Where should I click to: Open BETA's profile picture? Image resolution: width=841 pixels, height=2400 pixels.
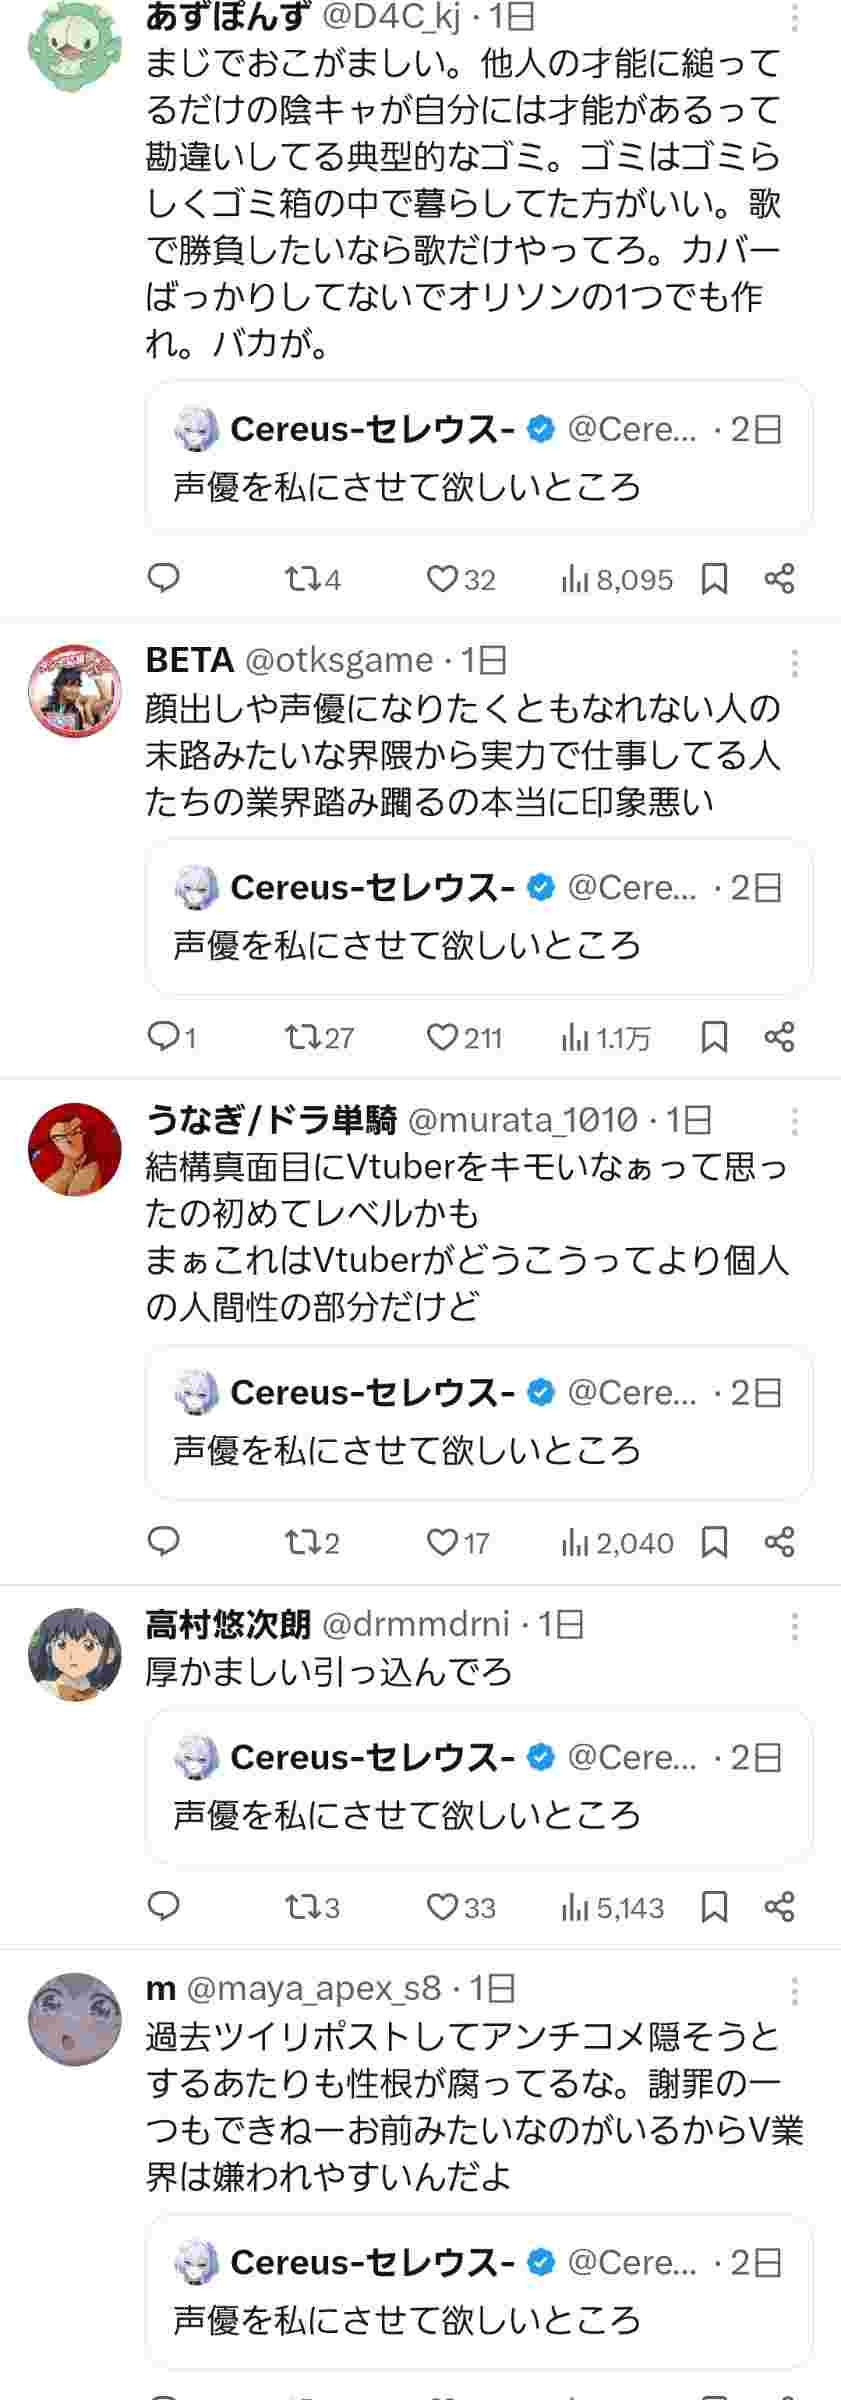(74, 690)
